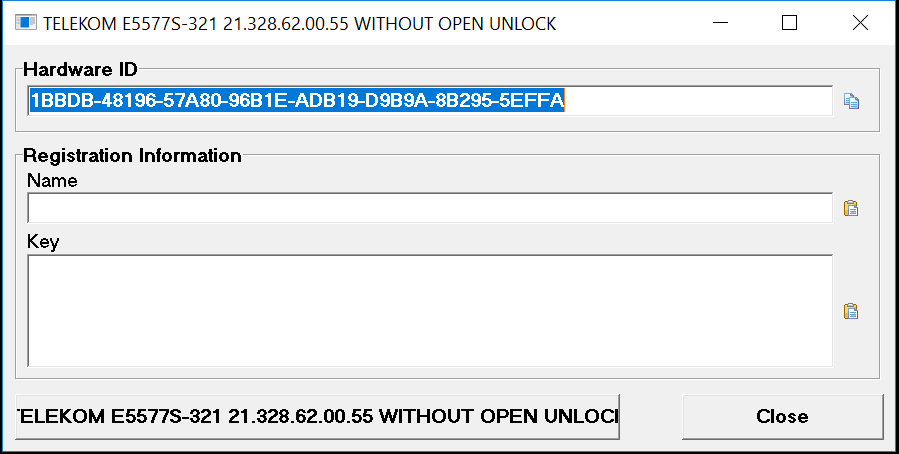
Task: Paste into Name using its clipboard icon
Action: tap(851, 208)
